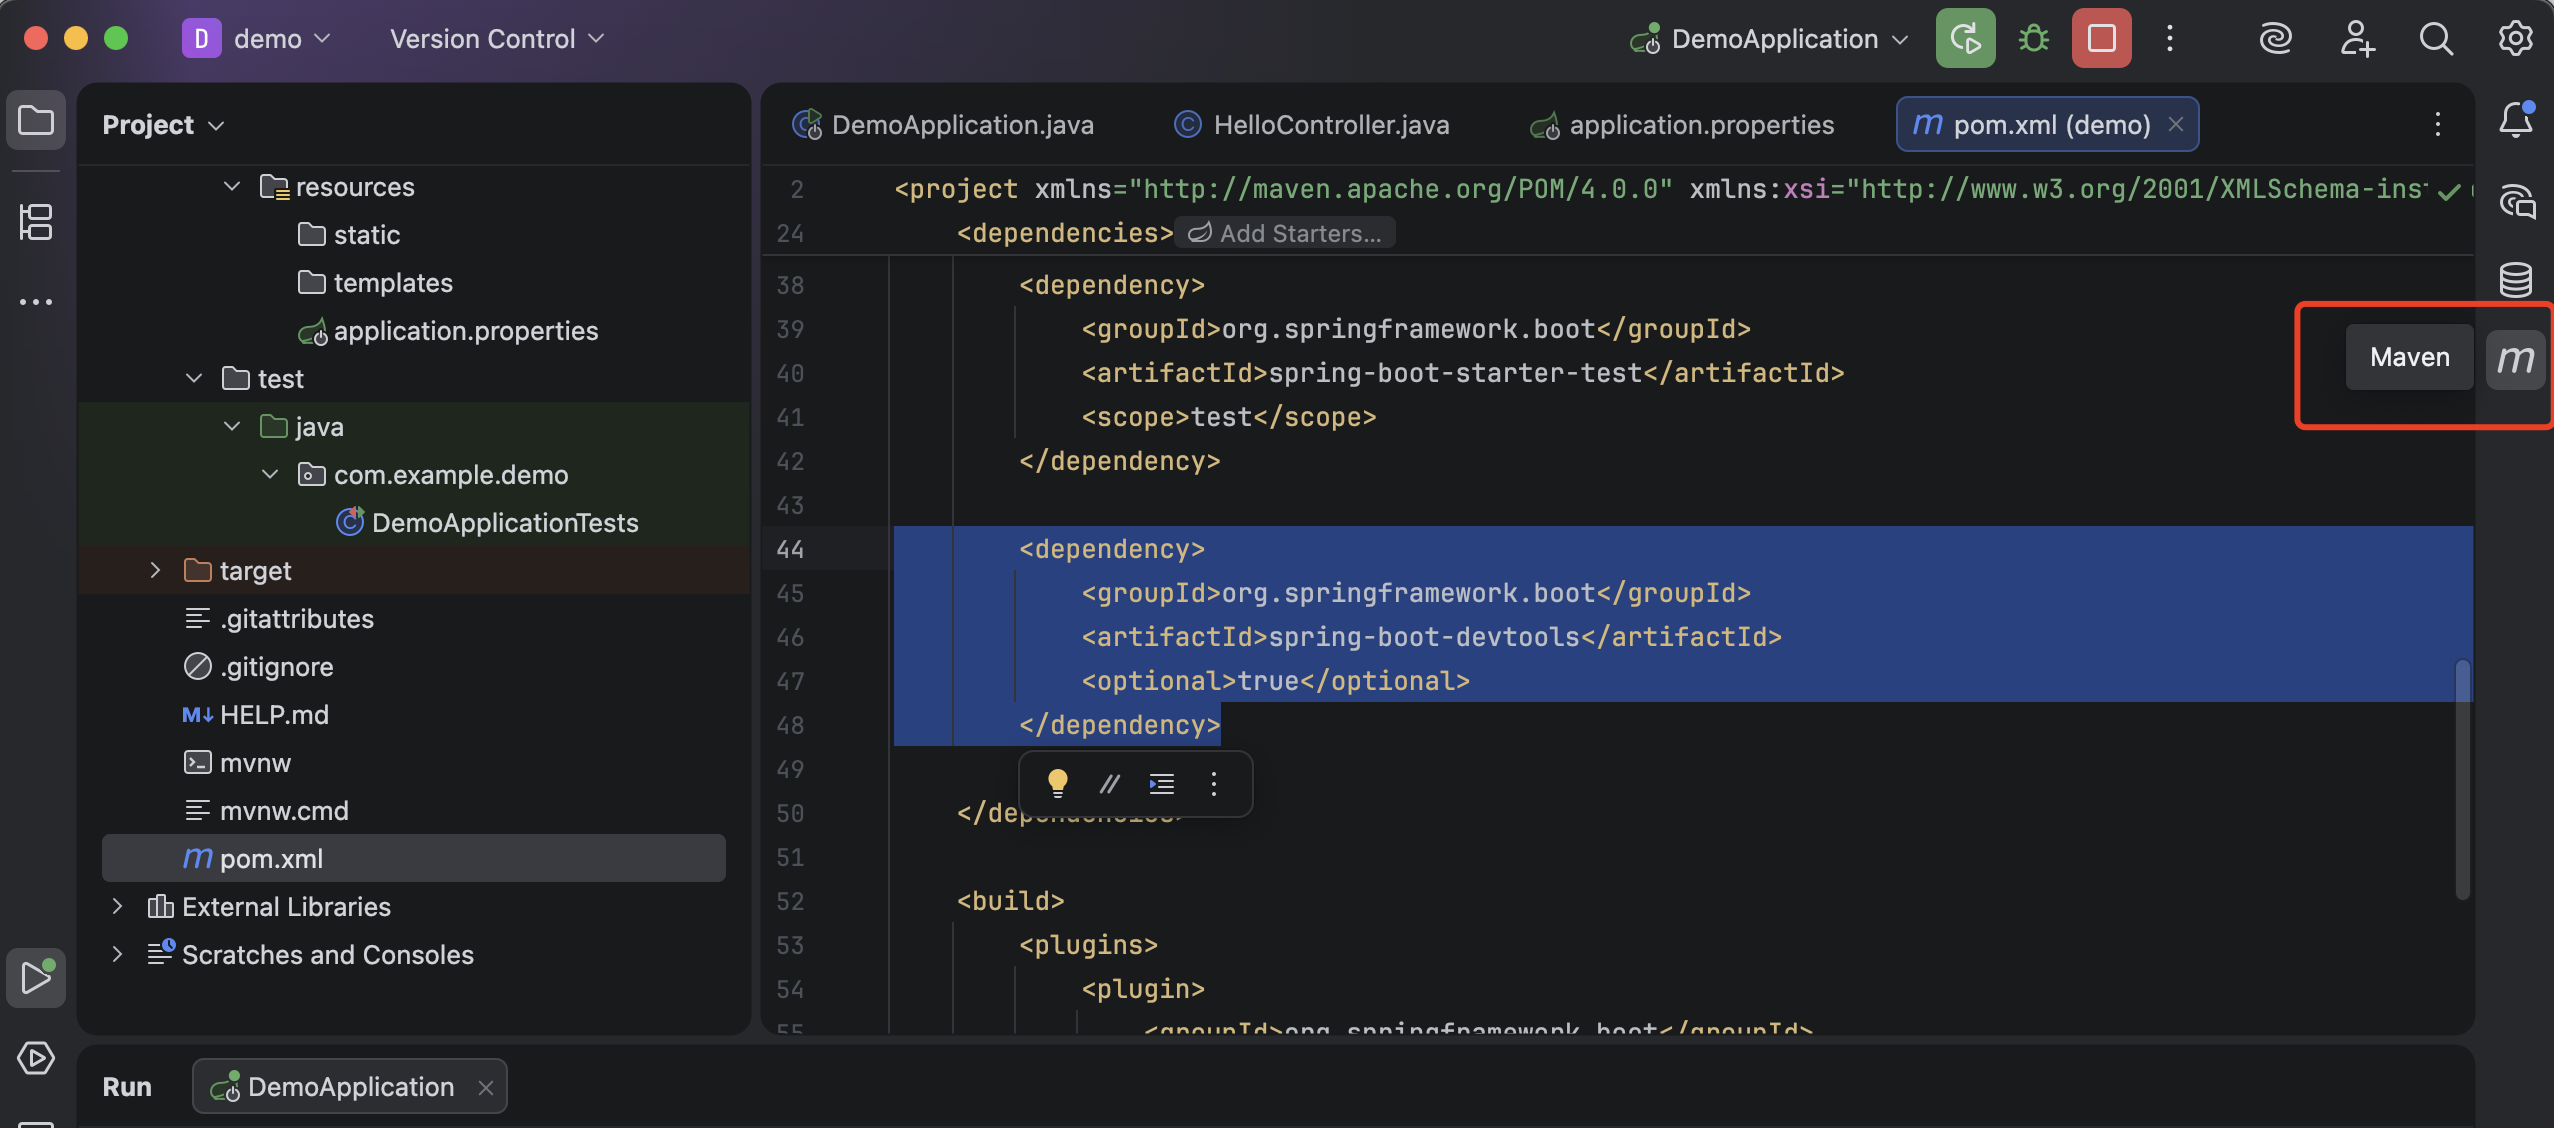Screen dimensions: 2554x1128
Task: Open the Database tool window
Action: [2515, 279]
